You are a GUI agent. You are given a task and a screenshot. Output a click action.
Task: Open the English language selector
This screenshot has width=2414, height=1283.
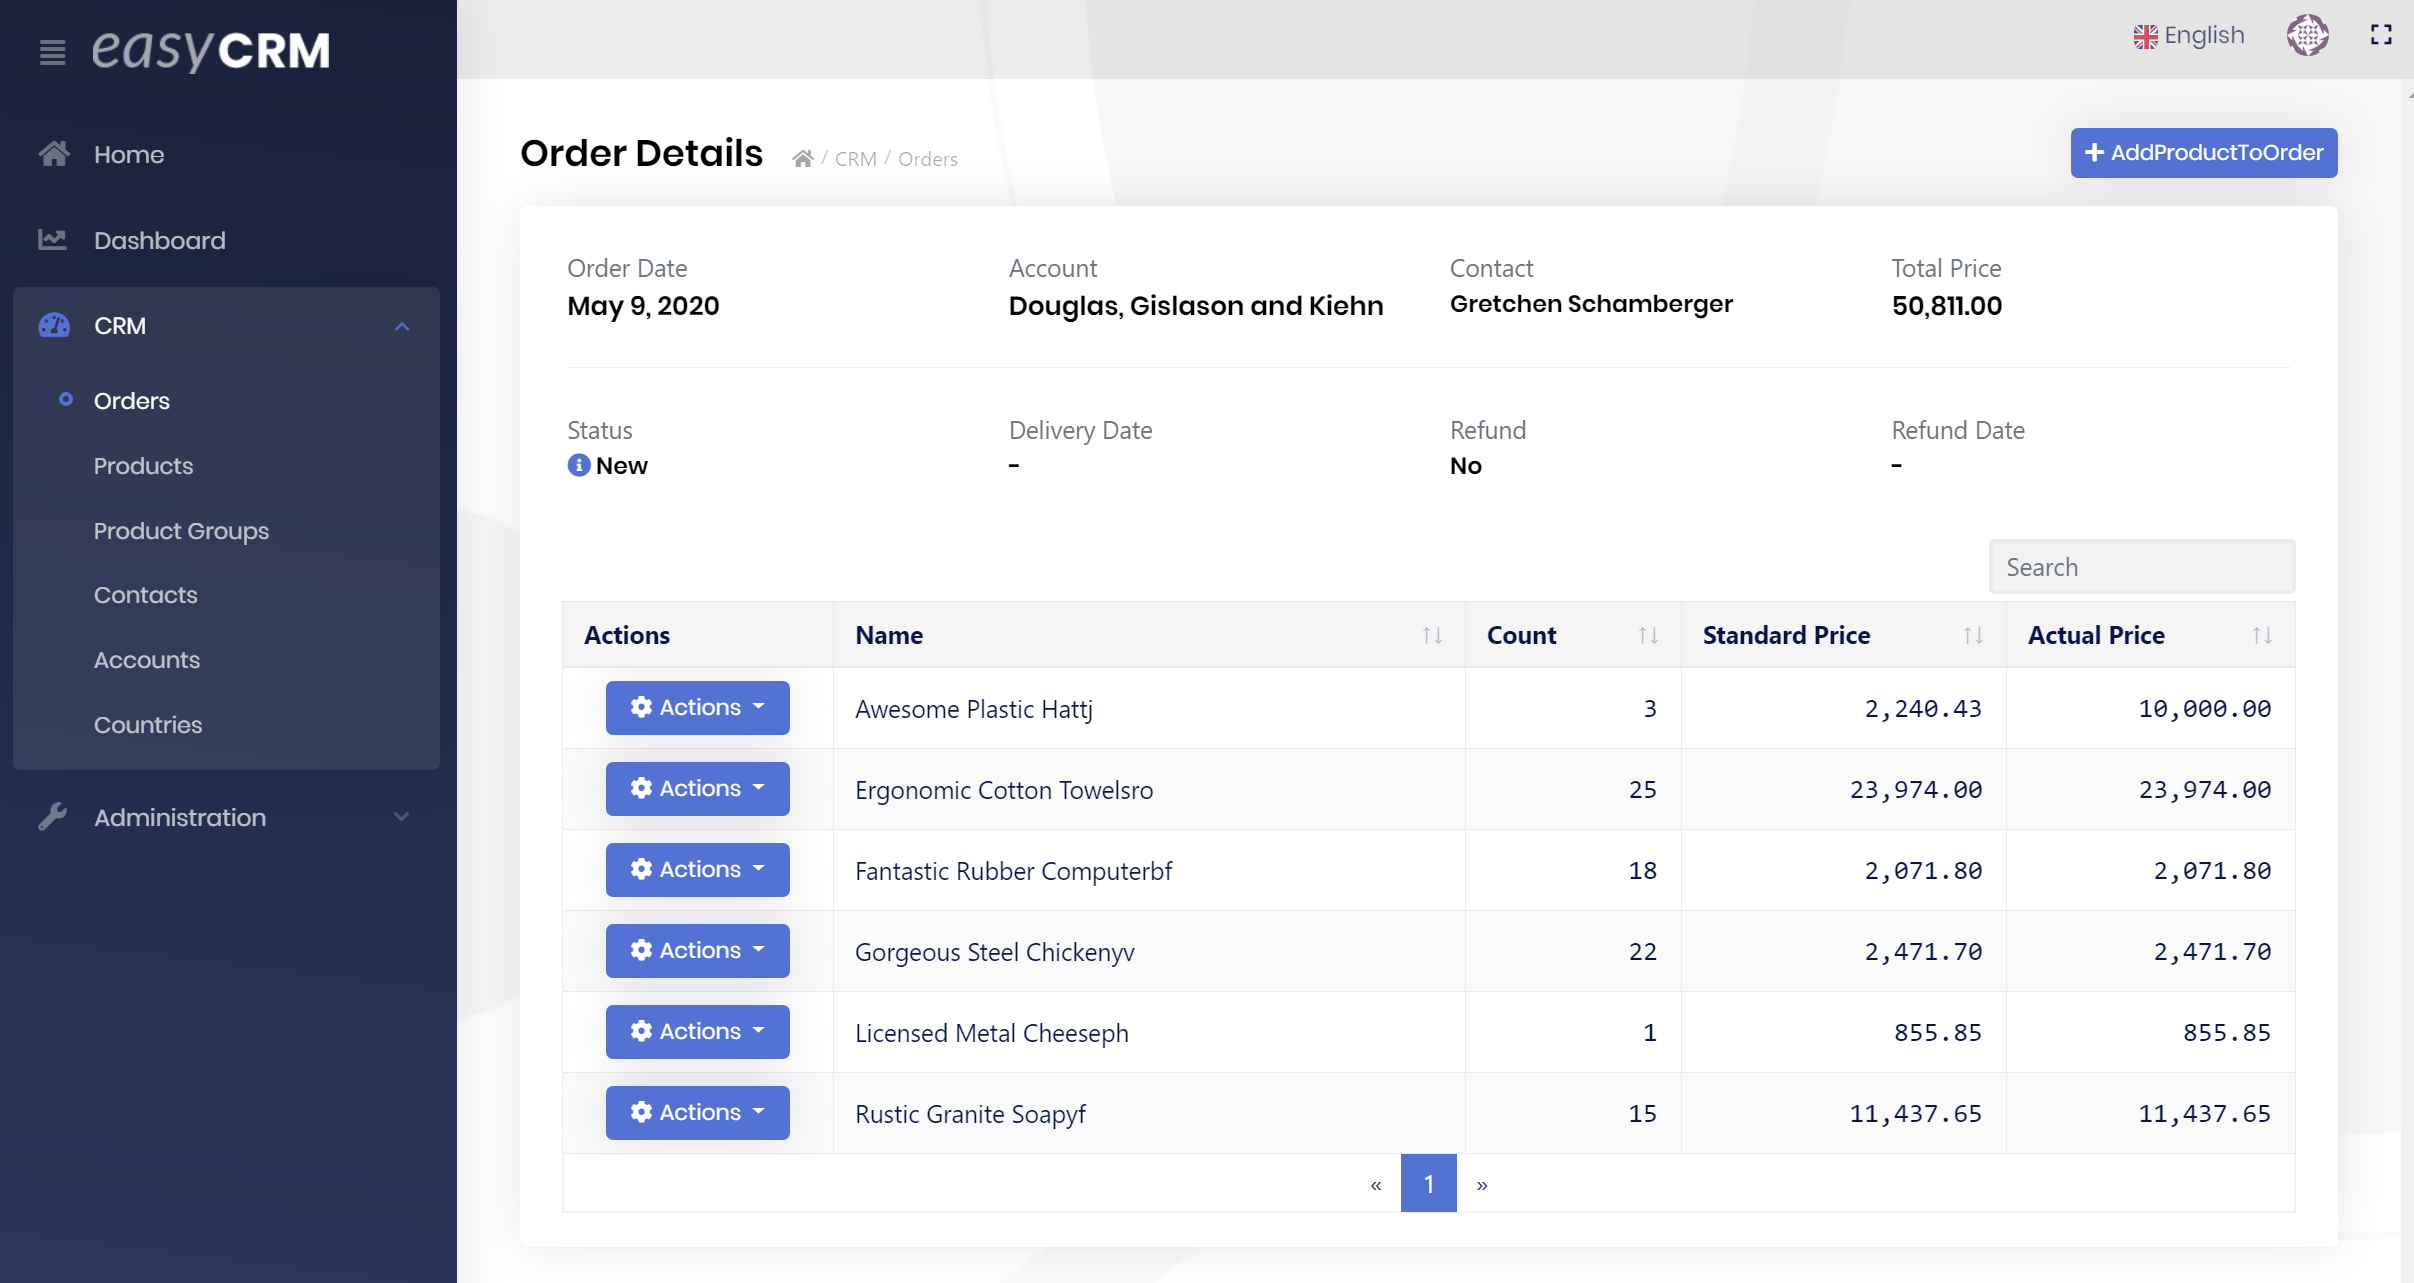tap(2188, 36)
